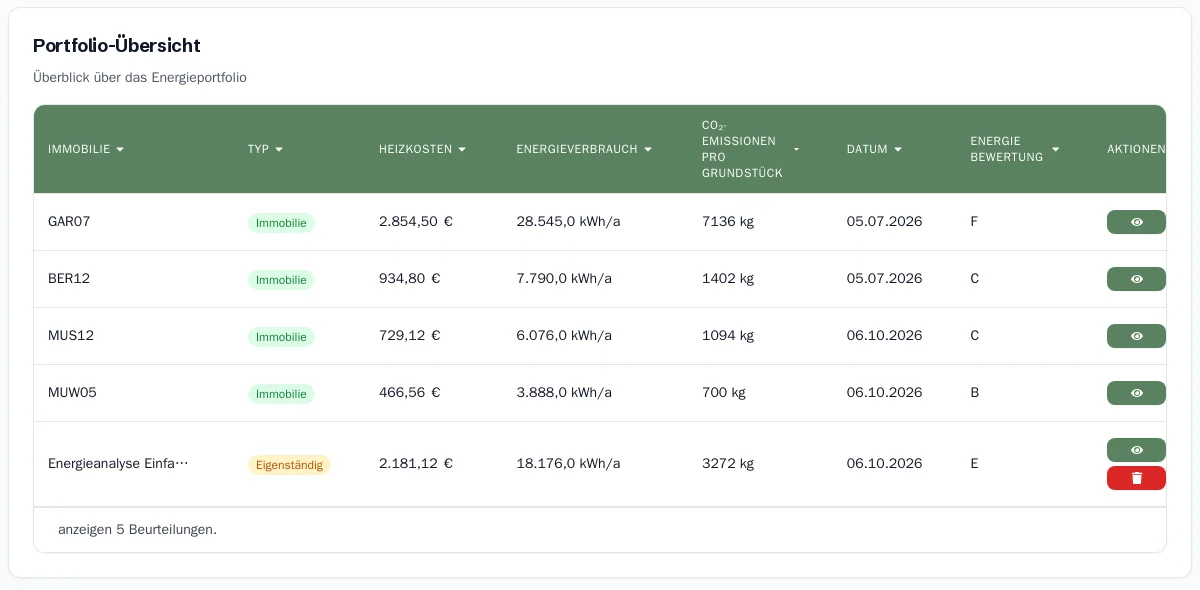1200x590 pixels.
Task: Click the Immobilie tag in MUS12 row
Action: 281,337
